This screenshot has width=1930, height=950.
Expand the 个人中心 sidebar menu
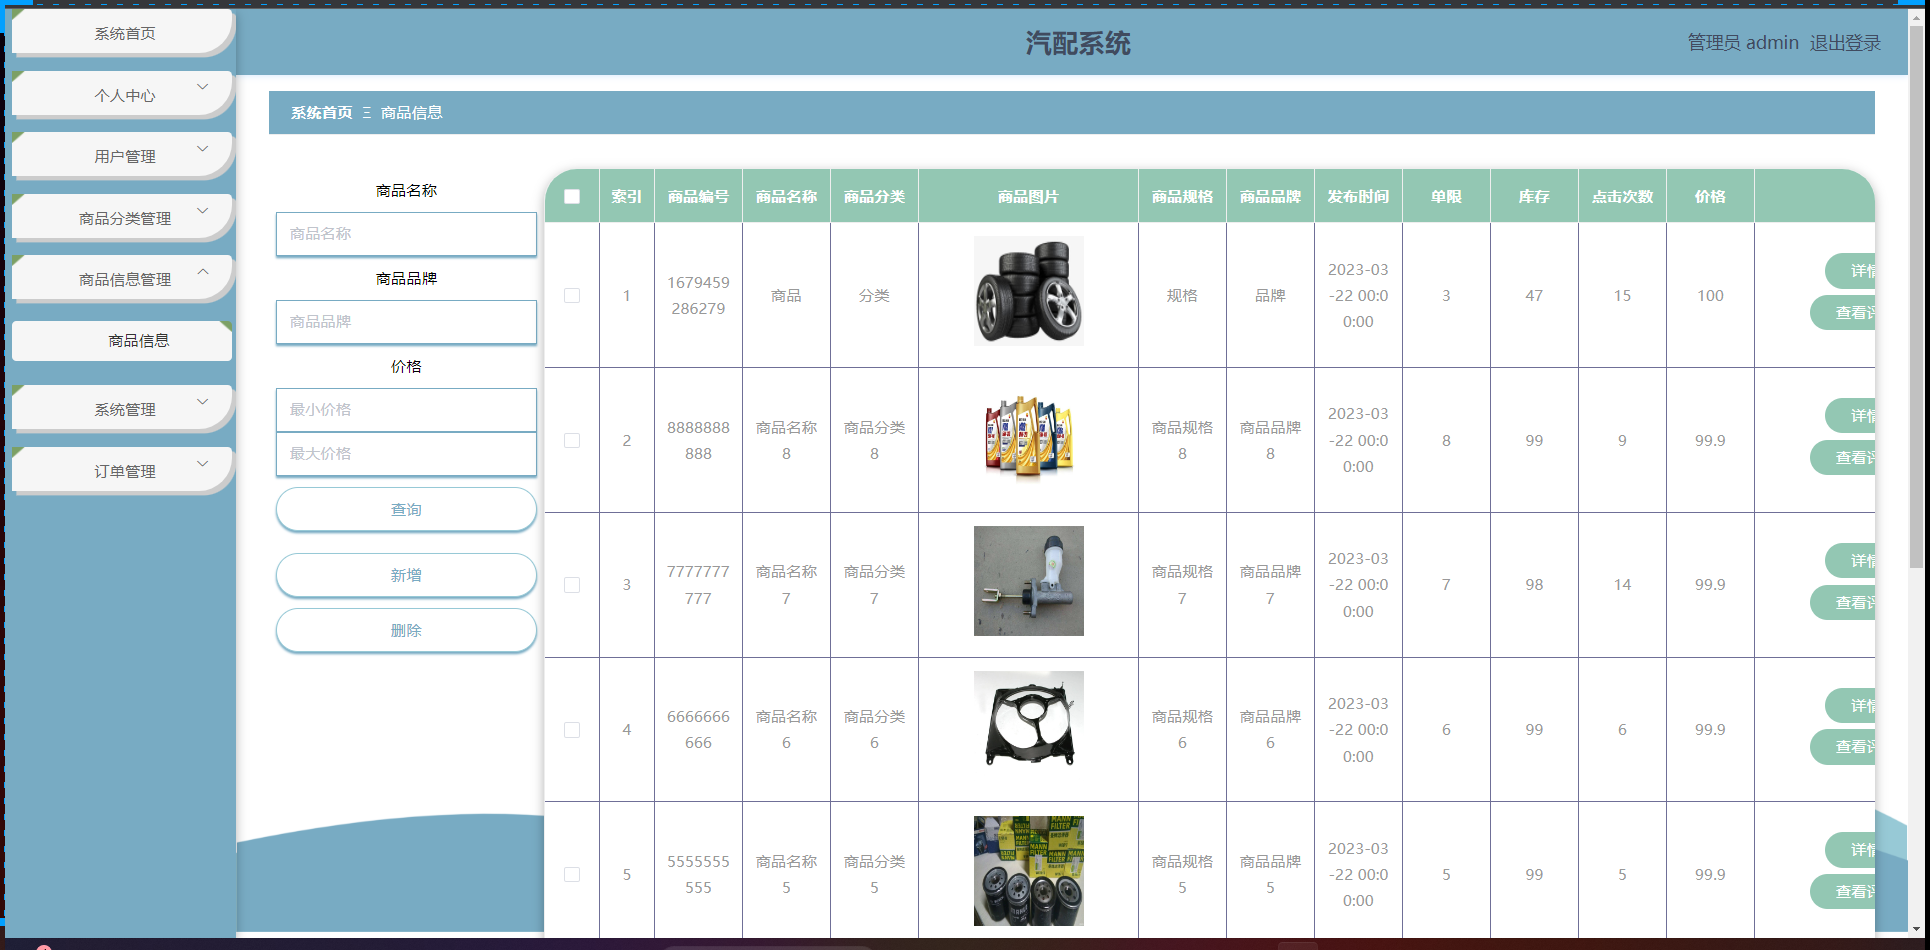pos(124,96)
